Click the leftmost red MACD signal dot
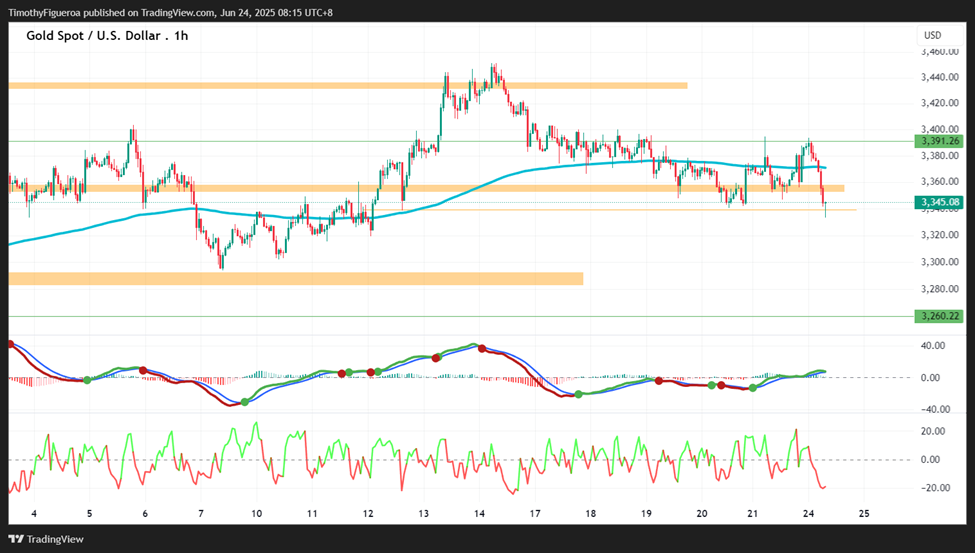This screenshot has height=553, width=975. coord(11,344)
